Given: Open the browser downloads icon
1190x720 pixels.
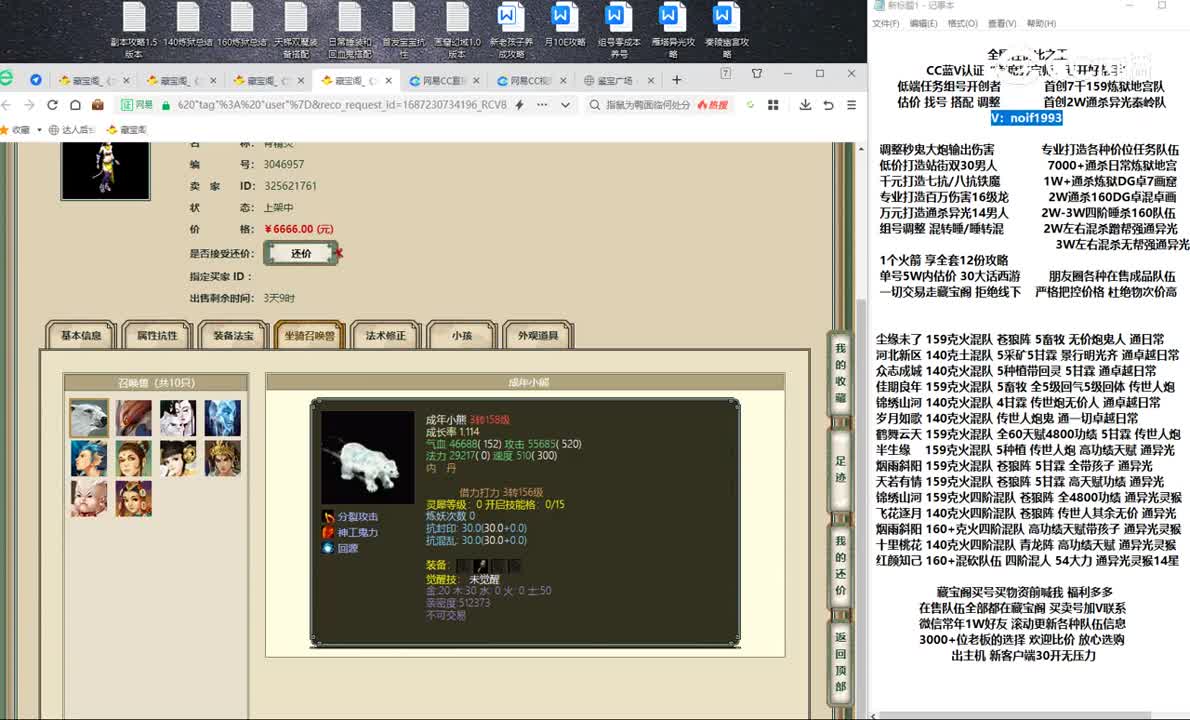Looking at the screenshot, I should click(x=805, y=105).
